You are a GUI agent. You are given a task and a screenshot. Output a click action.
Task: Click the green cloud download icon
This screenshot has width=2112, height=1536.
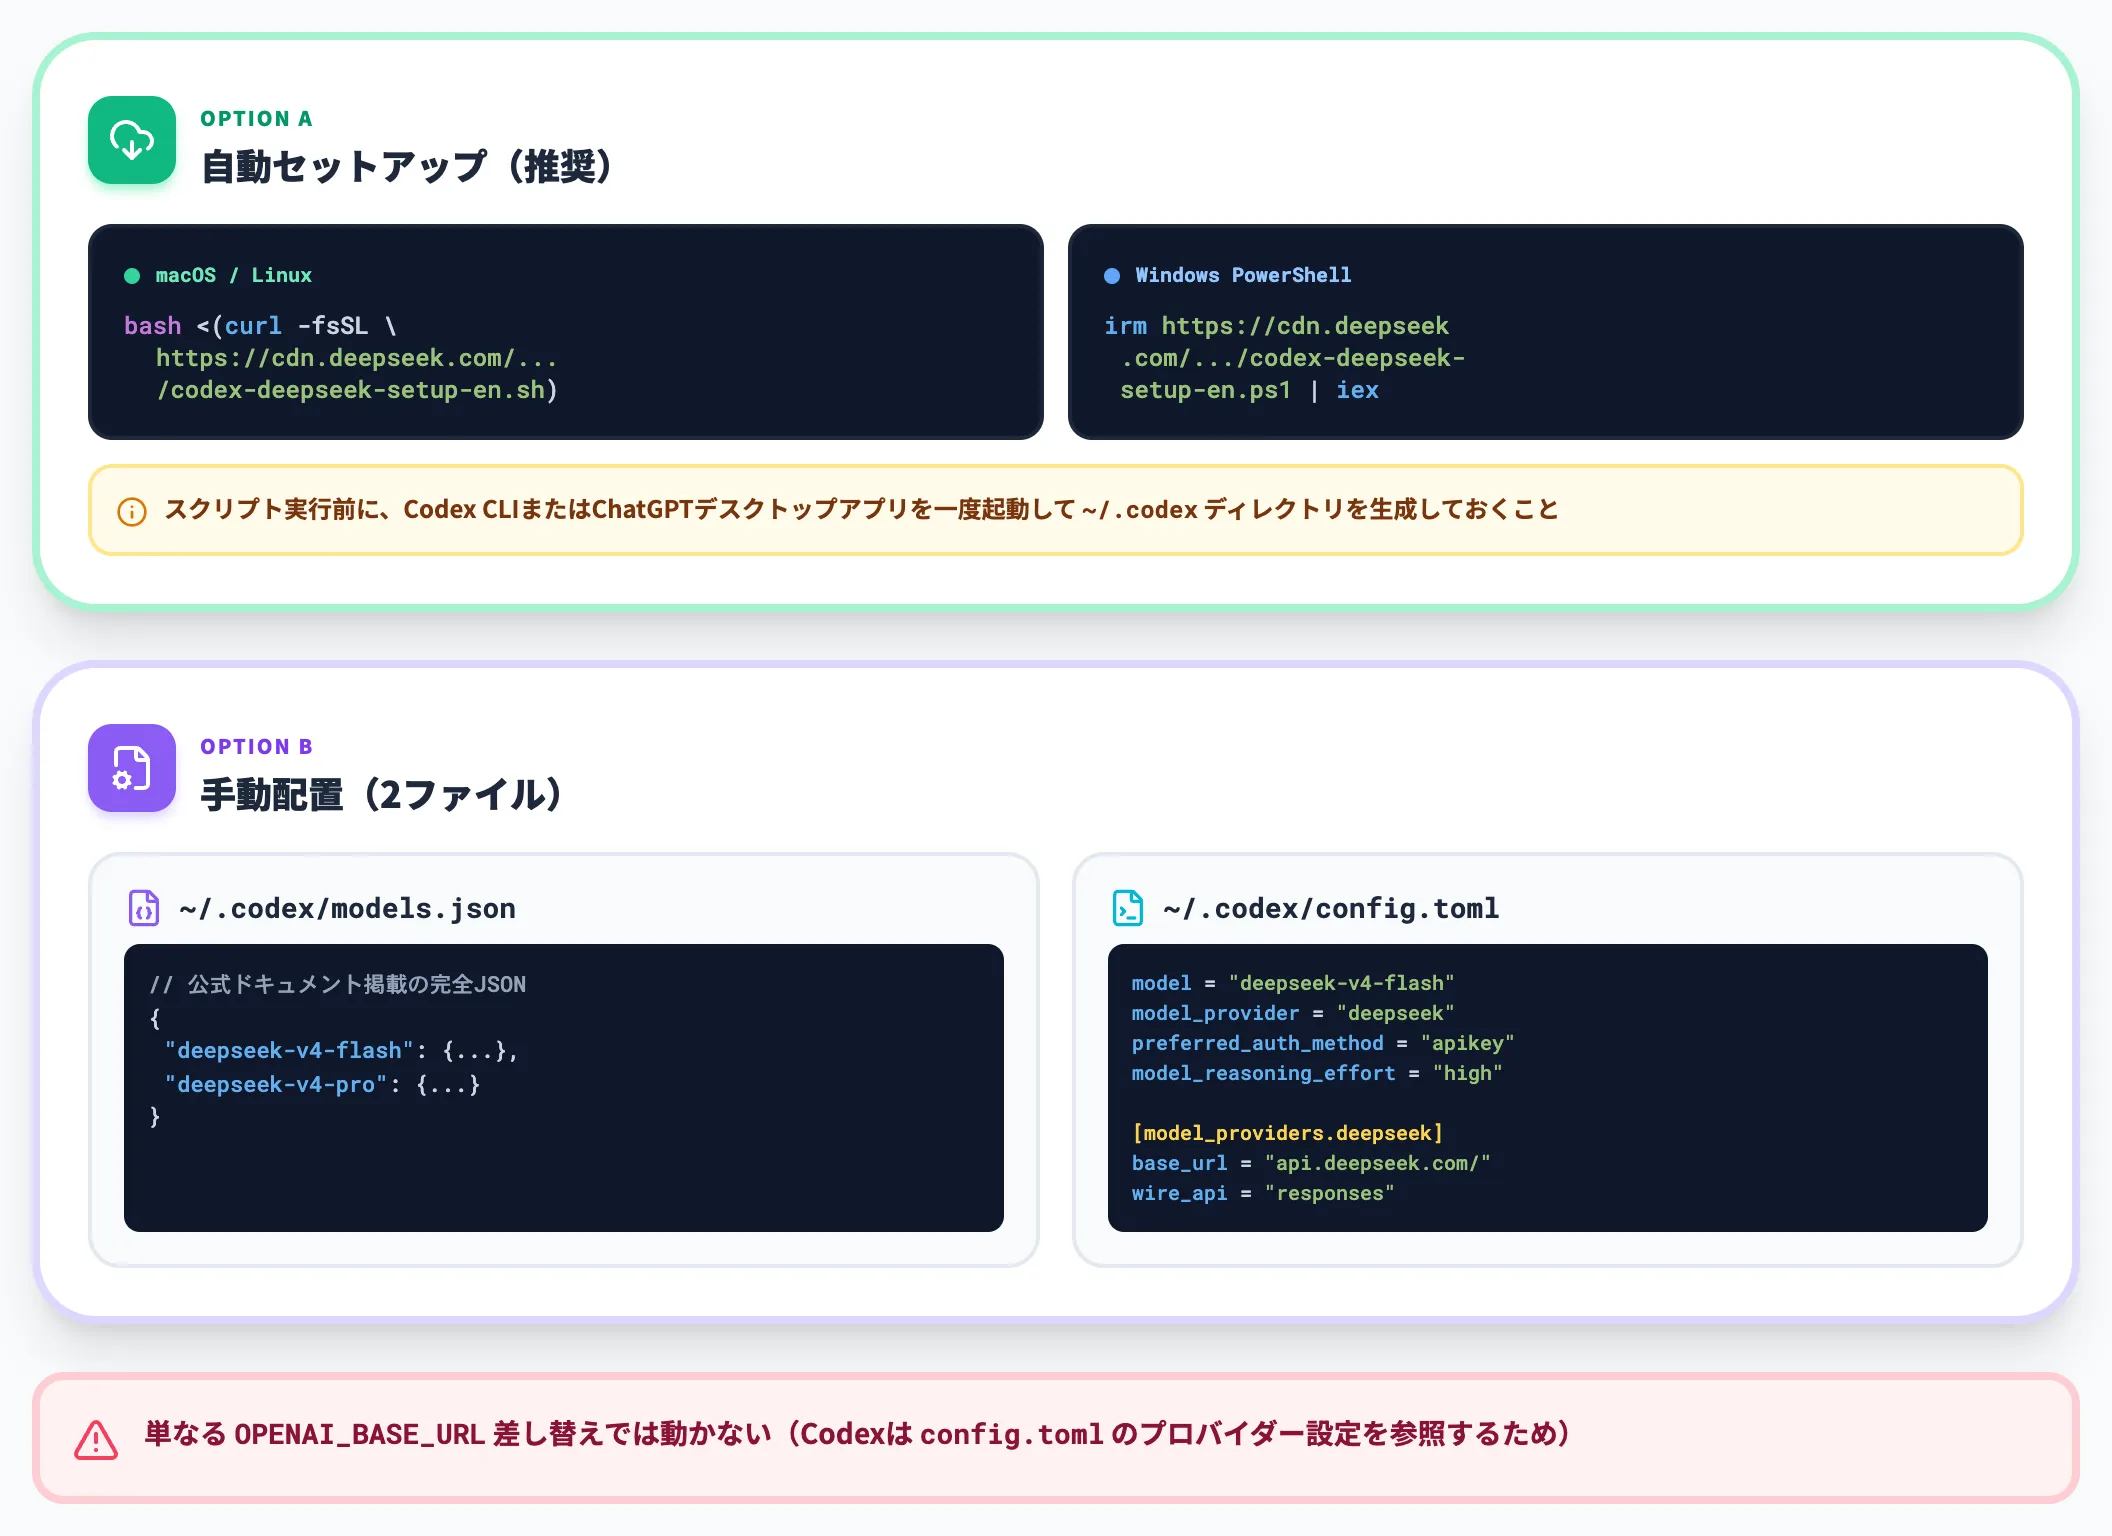132,140
